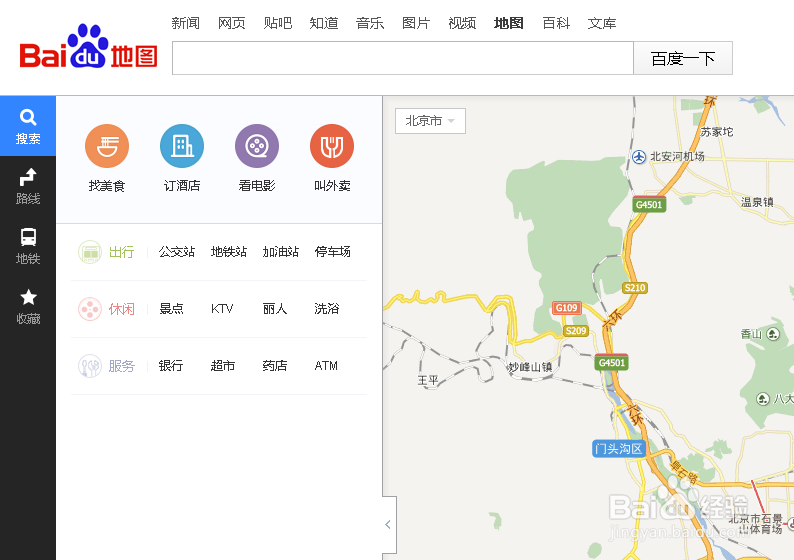Search for ATM locations

coord(326,366)
